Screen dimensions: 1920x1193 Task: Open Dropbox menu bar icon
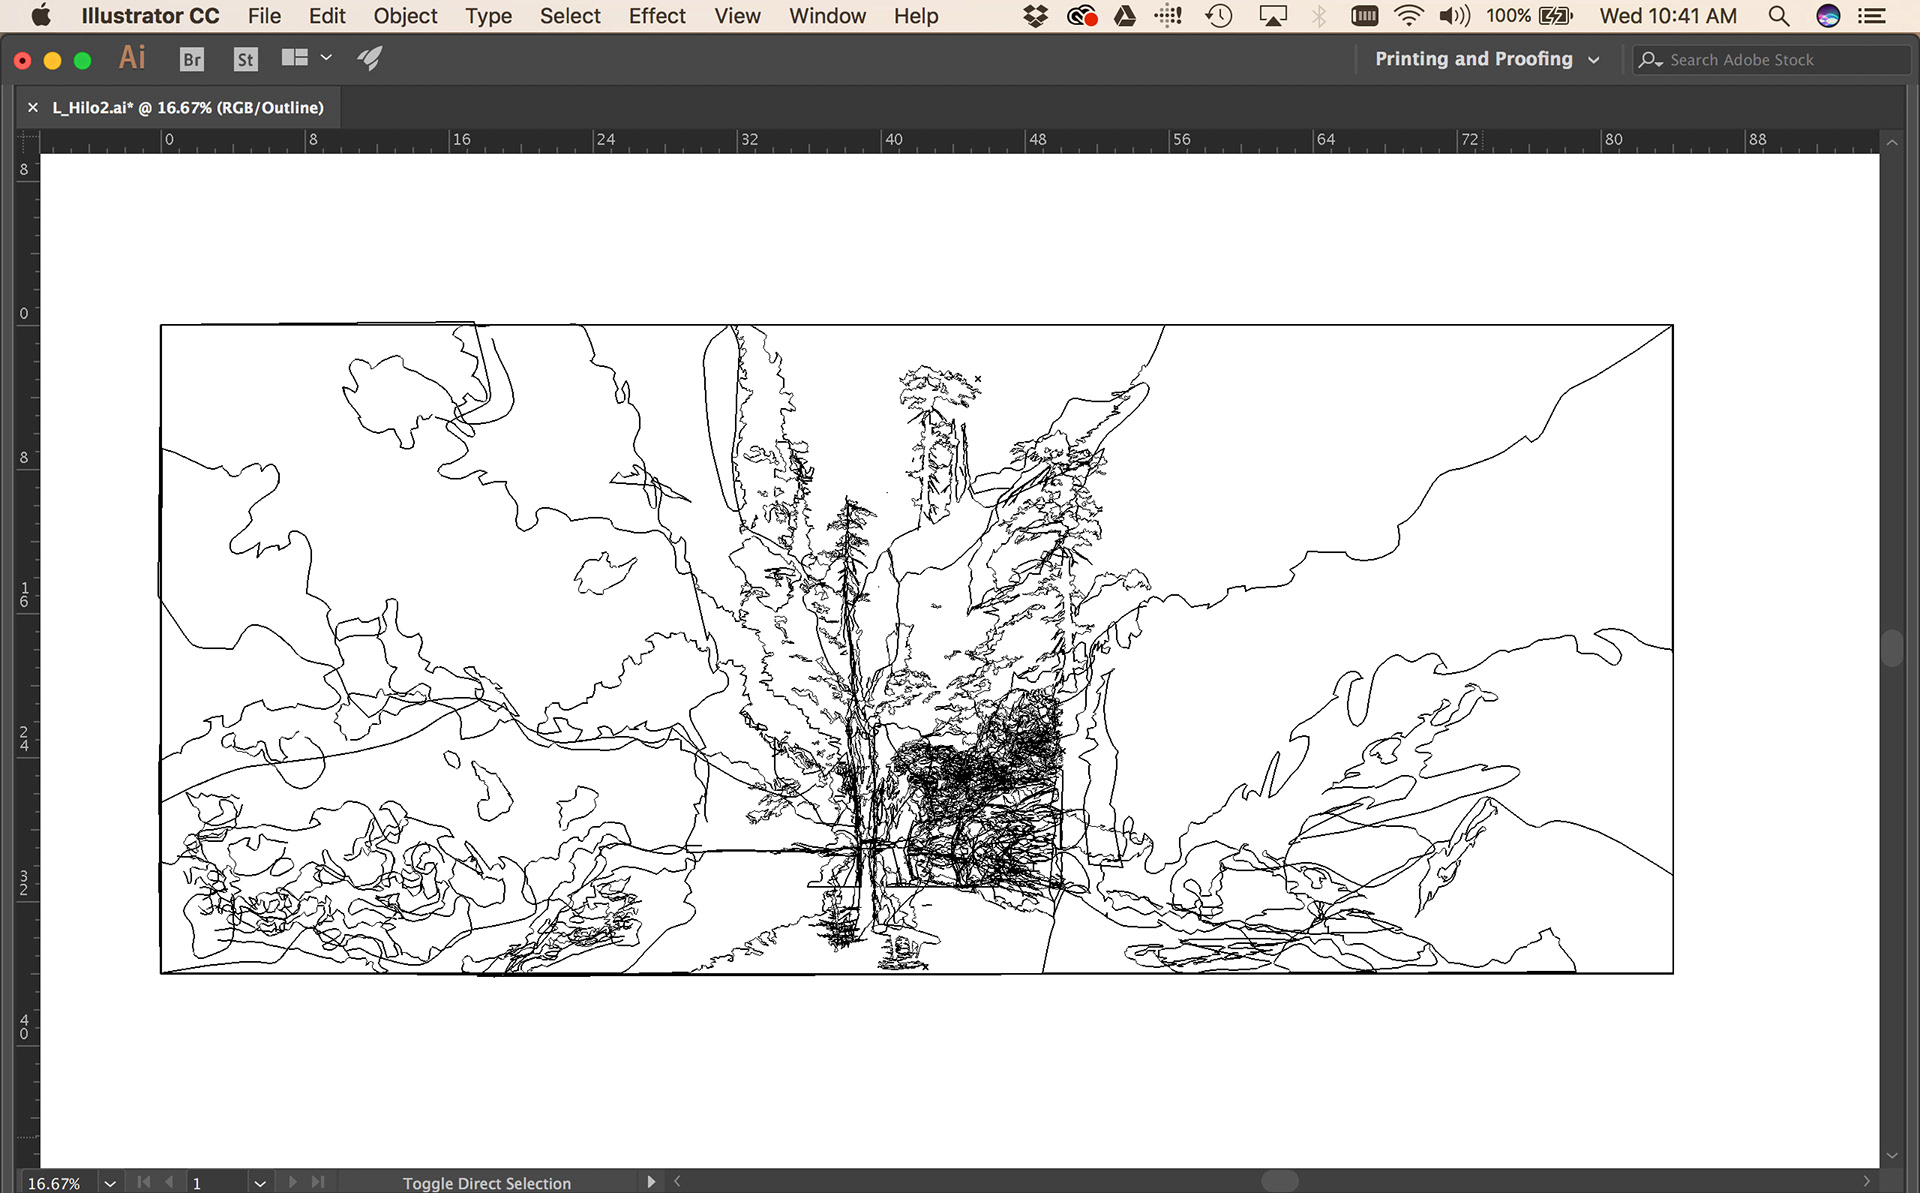pos(1036,16)
